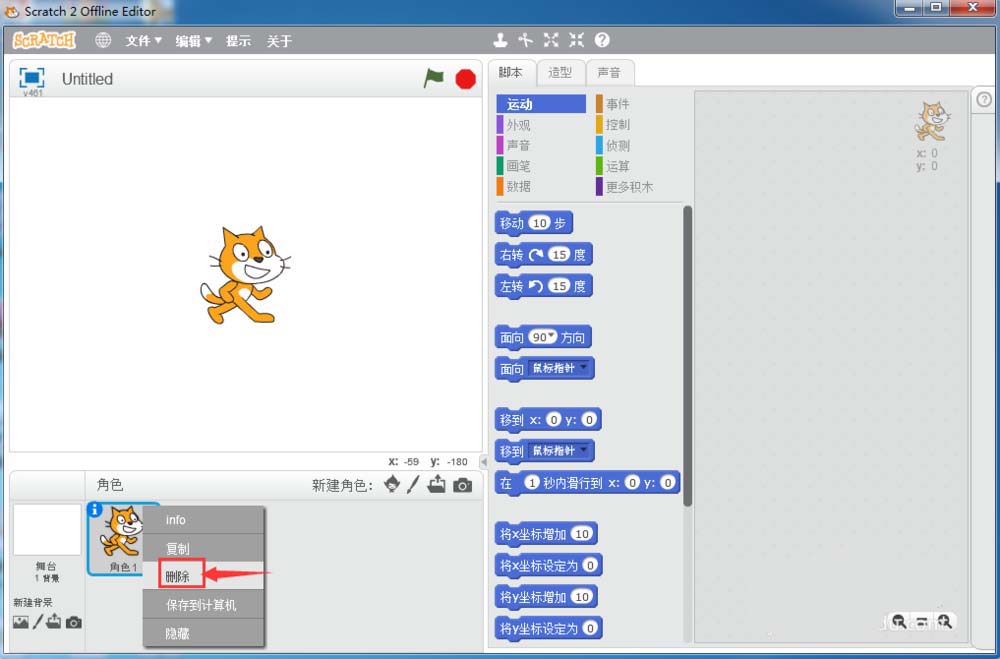Choose 复制 in the context menu

203,548
